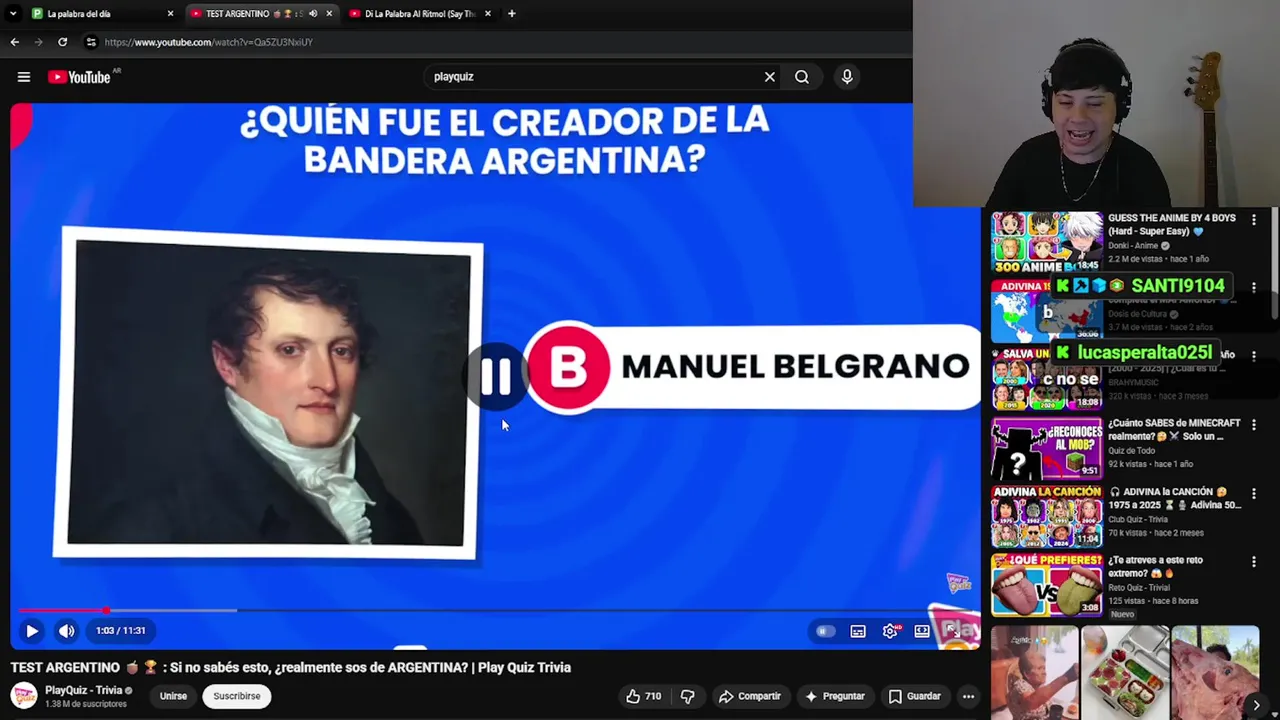Enter full screen on the video
This screenshot has height=720, width=1280.
(953, 631)
